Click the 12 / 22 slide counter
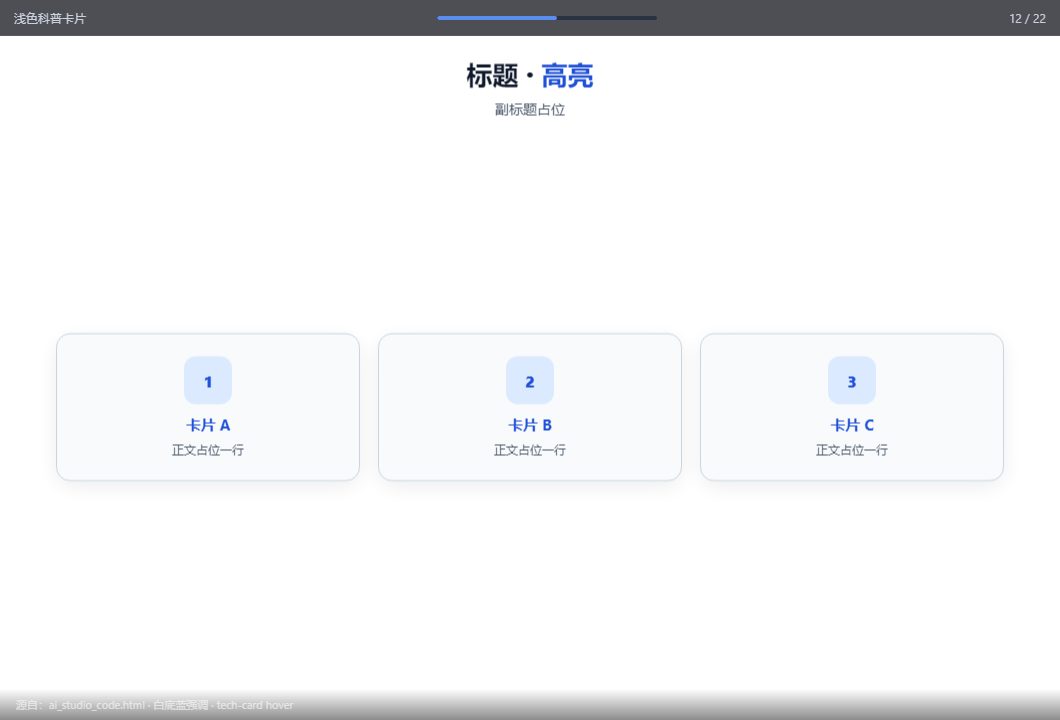1060x720 pixels. 1027,19
